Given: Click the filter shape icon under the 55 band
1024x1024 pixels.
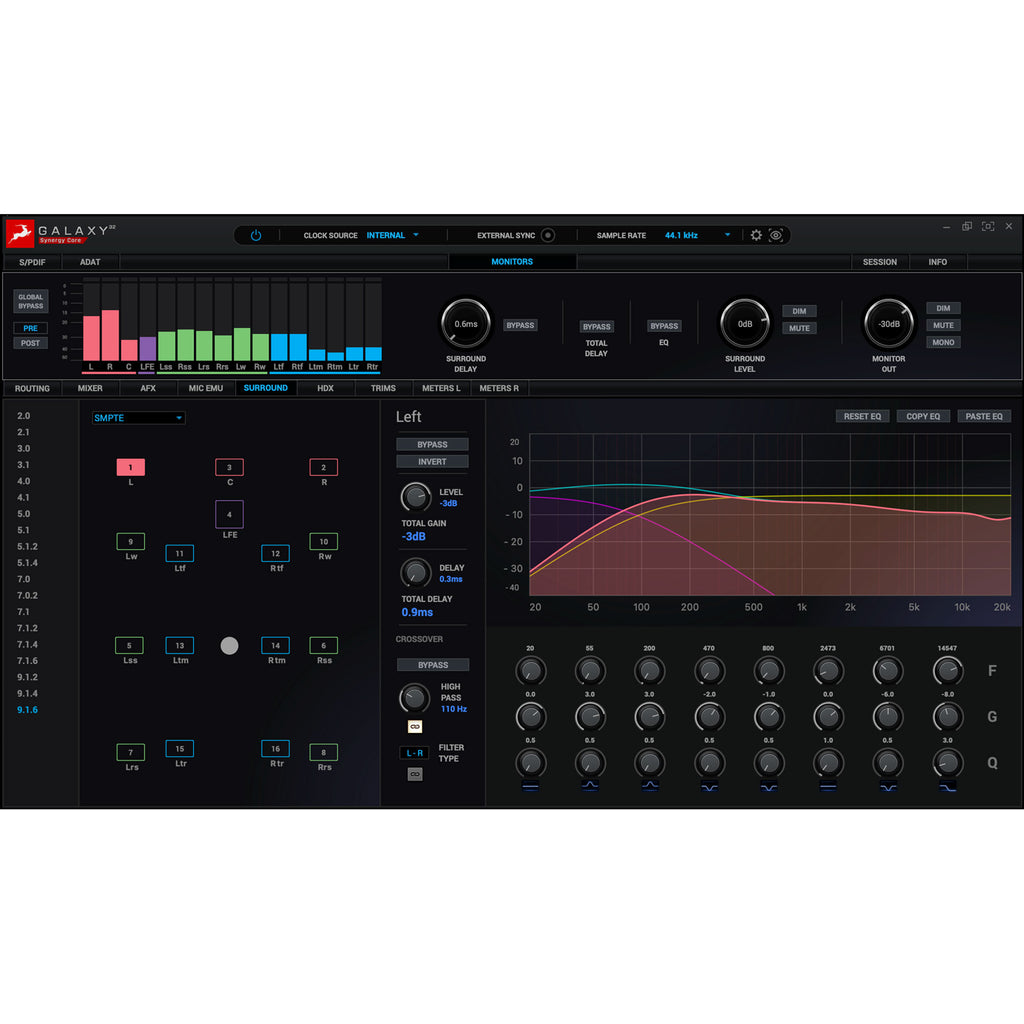Looking at the screenshot, I should click(590, 787).
